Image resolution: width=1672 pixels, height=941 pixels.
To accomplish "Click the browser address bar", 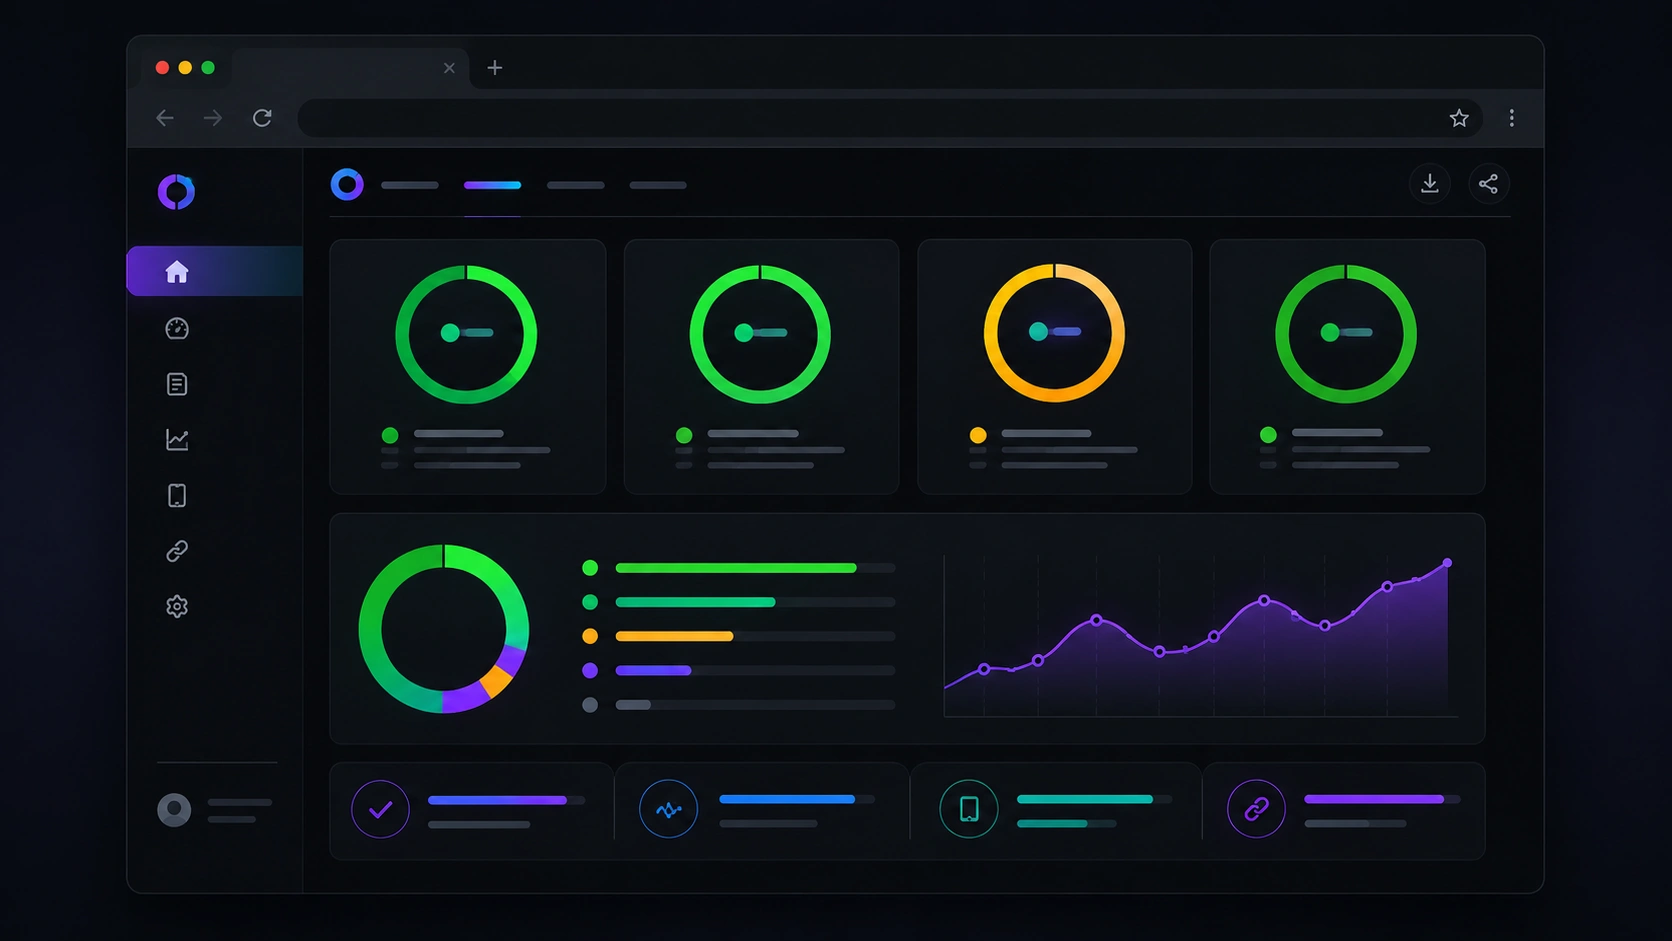I will pos(890,118).
